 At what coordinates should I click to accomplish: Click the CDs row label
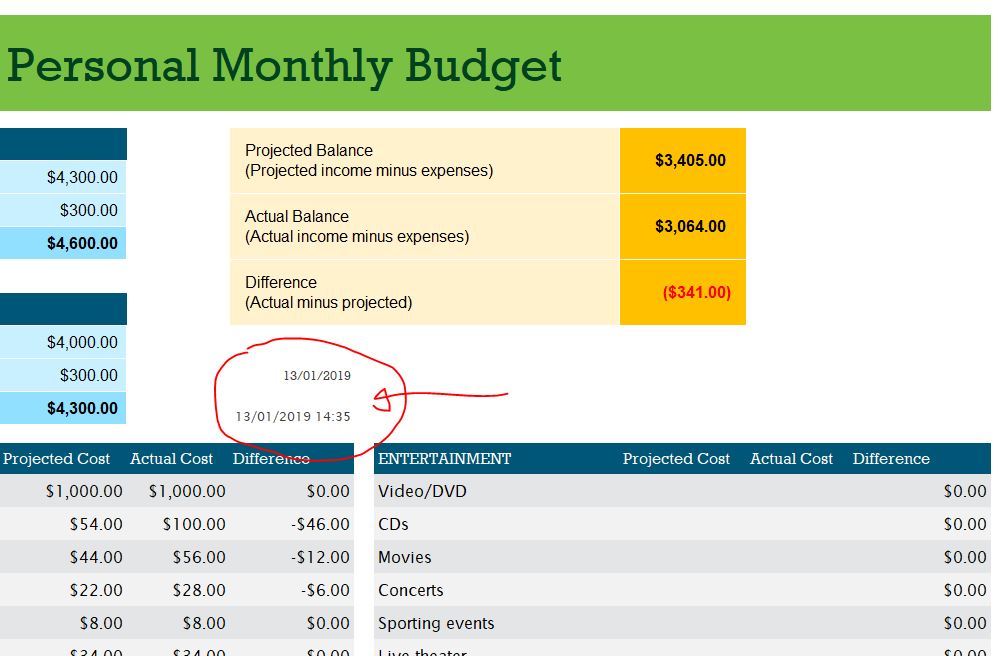coord(393,524)
